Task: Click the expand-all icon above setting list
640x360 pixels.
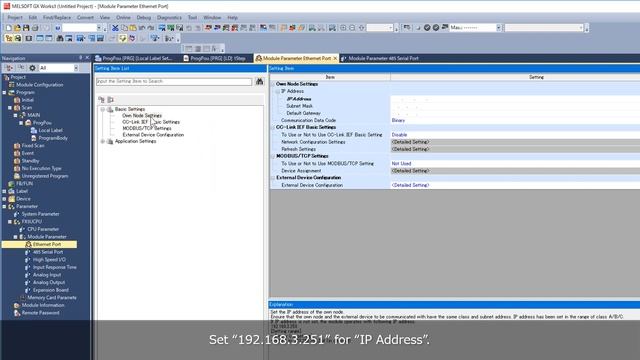Action: click(101, 100)
